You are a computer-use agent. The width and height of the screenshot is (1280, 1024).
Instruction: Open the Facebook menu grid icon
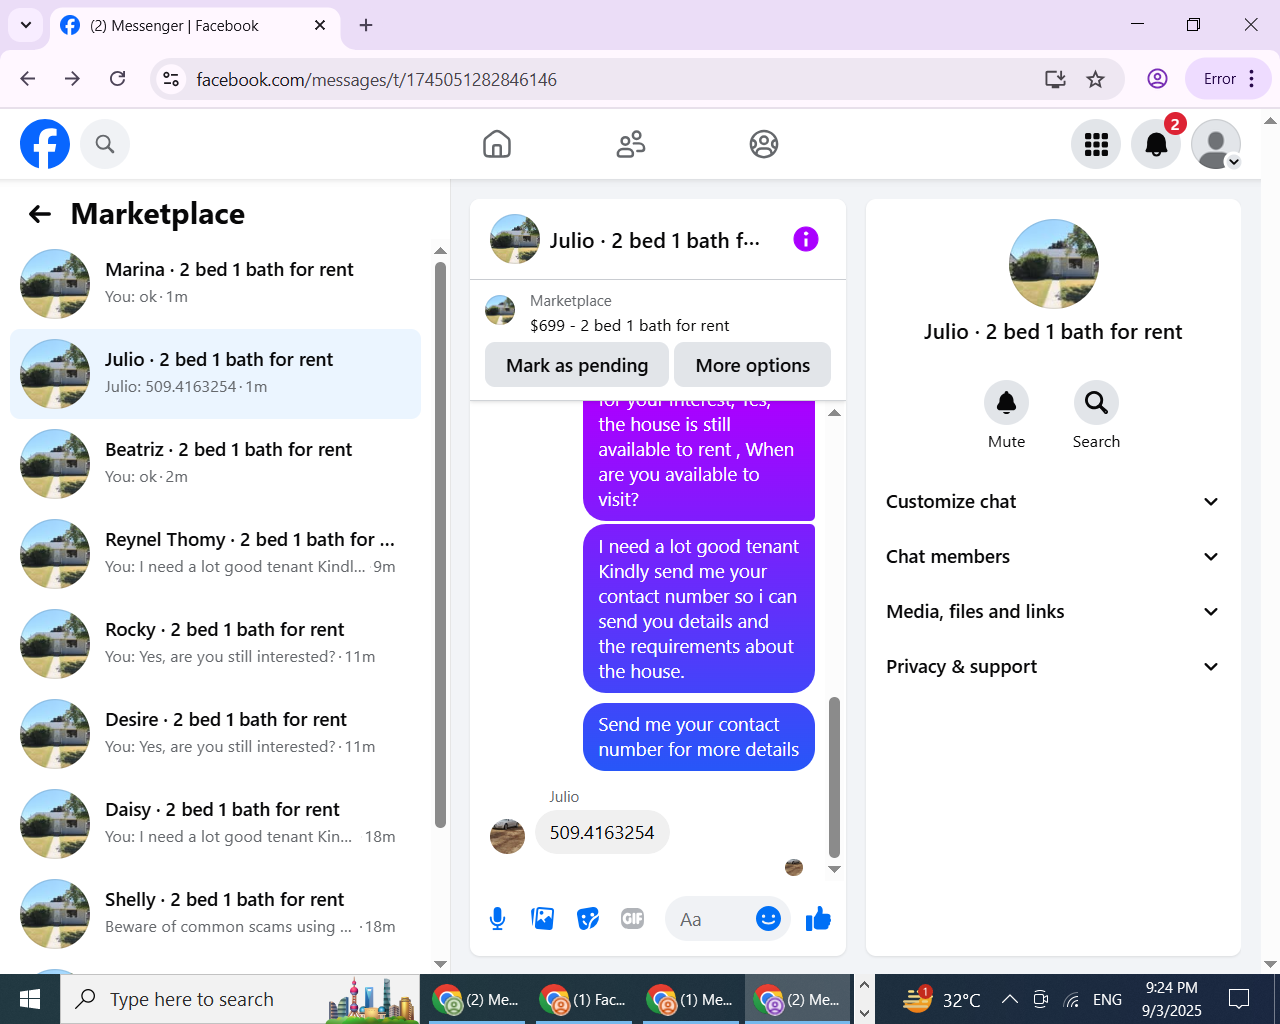(x=1096, y=144)
